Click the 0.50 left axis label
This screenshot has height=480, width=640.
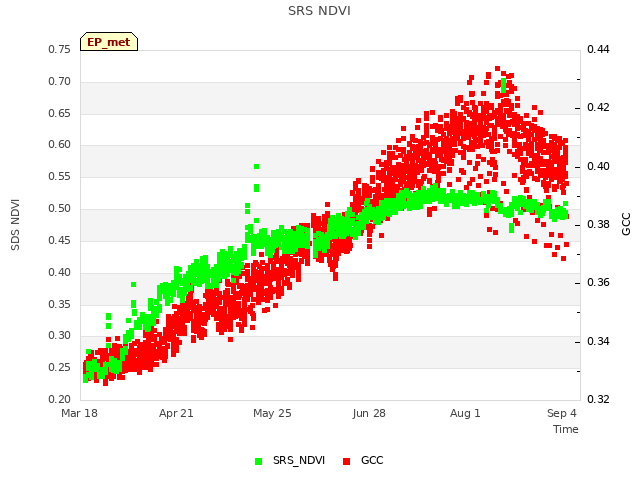[60, 208]
